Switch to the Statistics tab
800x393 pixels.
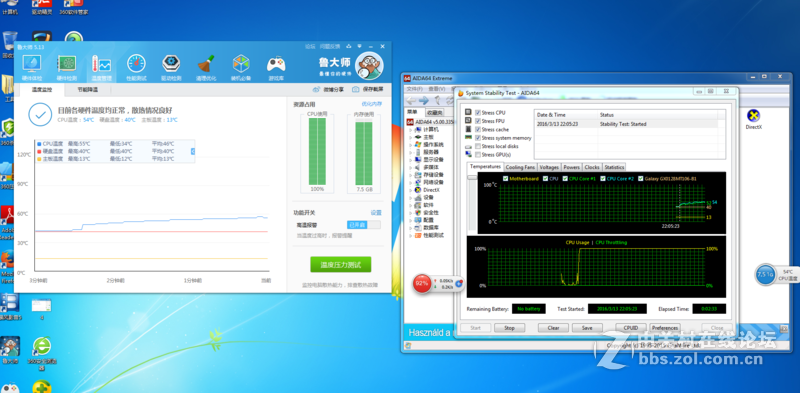point(614,167)
